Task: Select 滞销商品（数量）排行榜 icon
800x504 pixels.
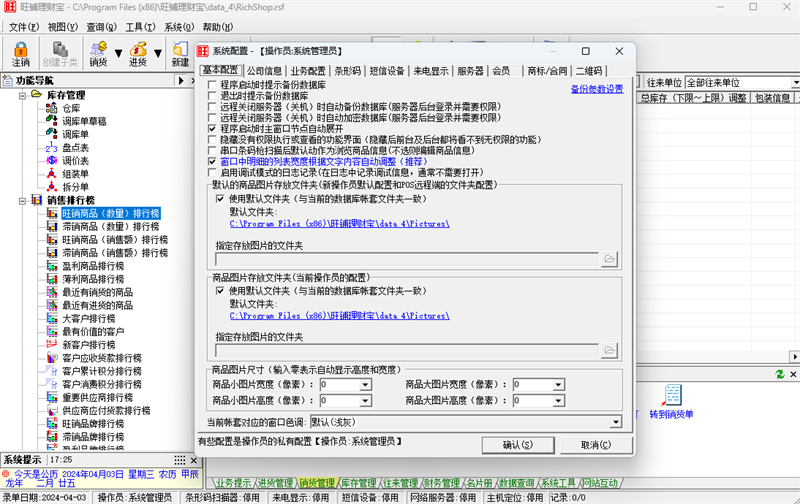Action: pyautogui.click(x=52, y=226)
